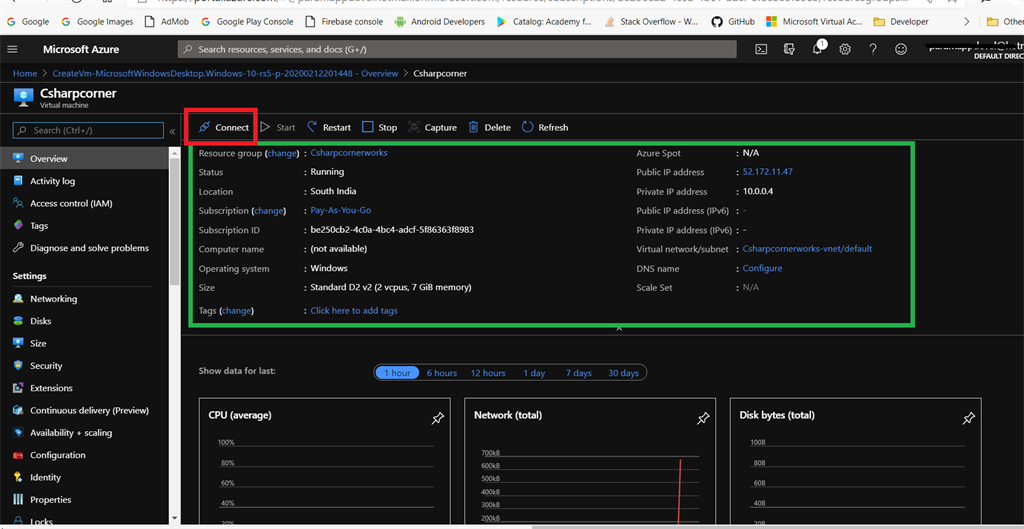Go to Home in the breadcrumb

click(x=25, y=73)
